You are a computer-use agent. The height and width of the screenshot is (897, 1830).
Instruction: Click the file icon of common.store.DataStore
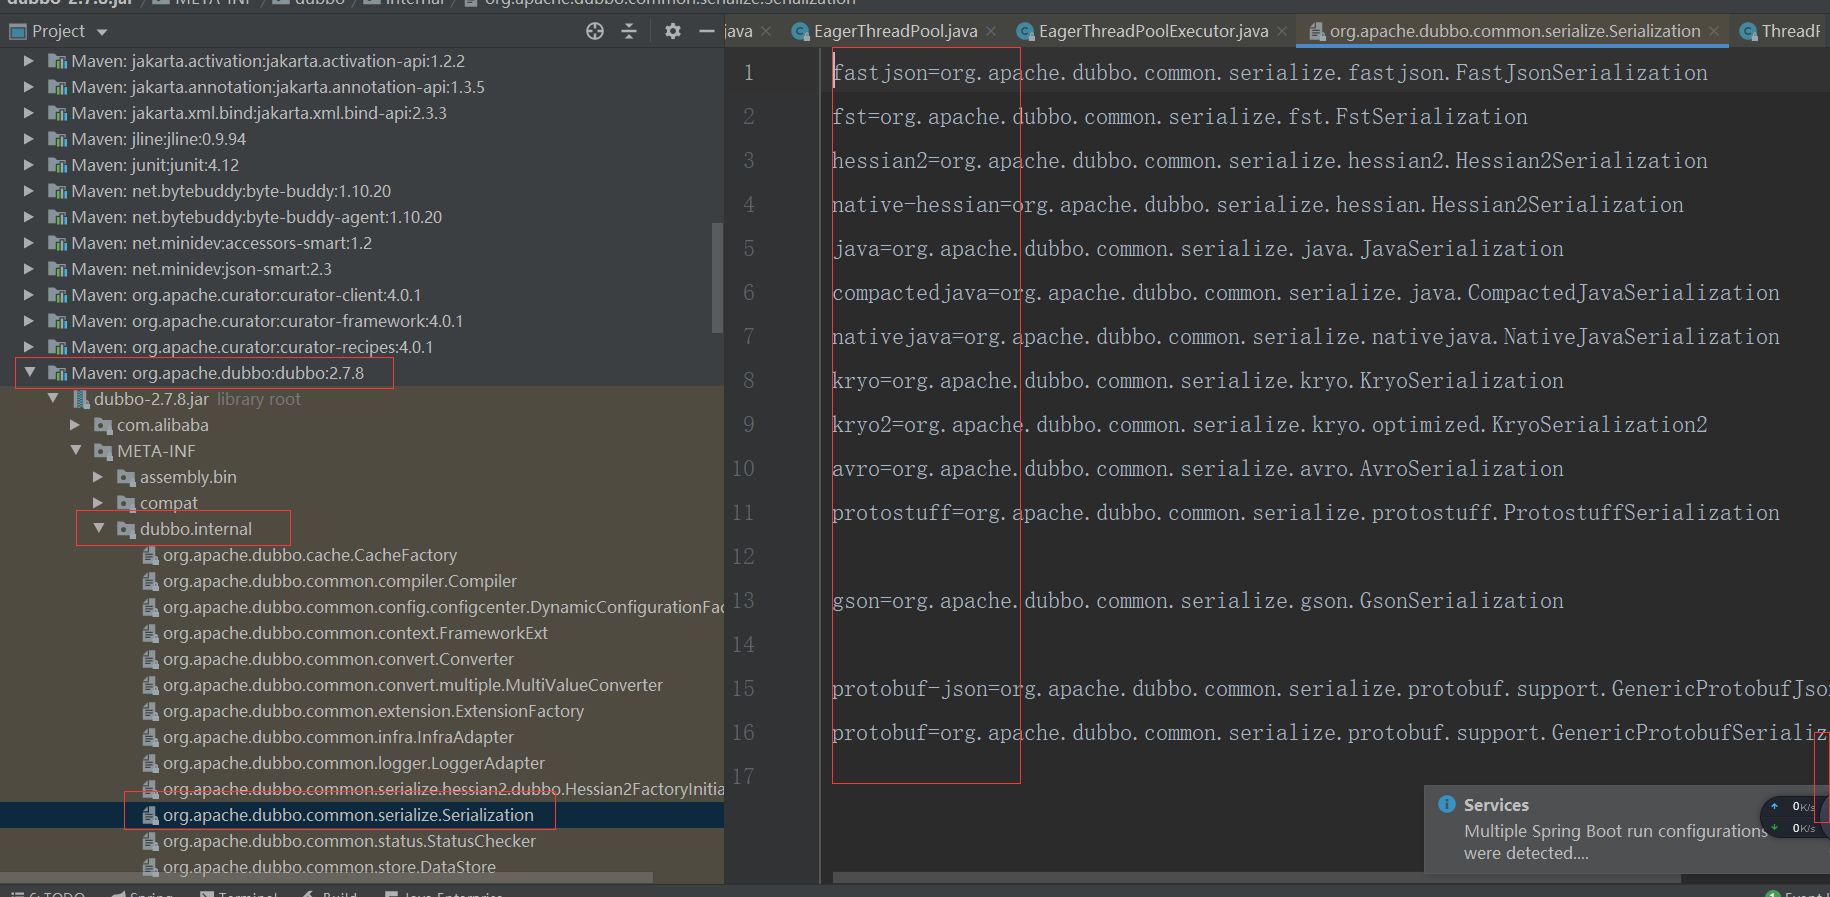point(150,867)
